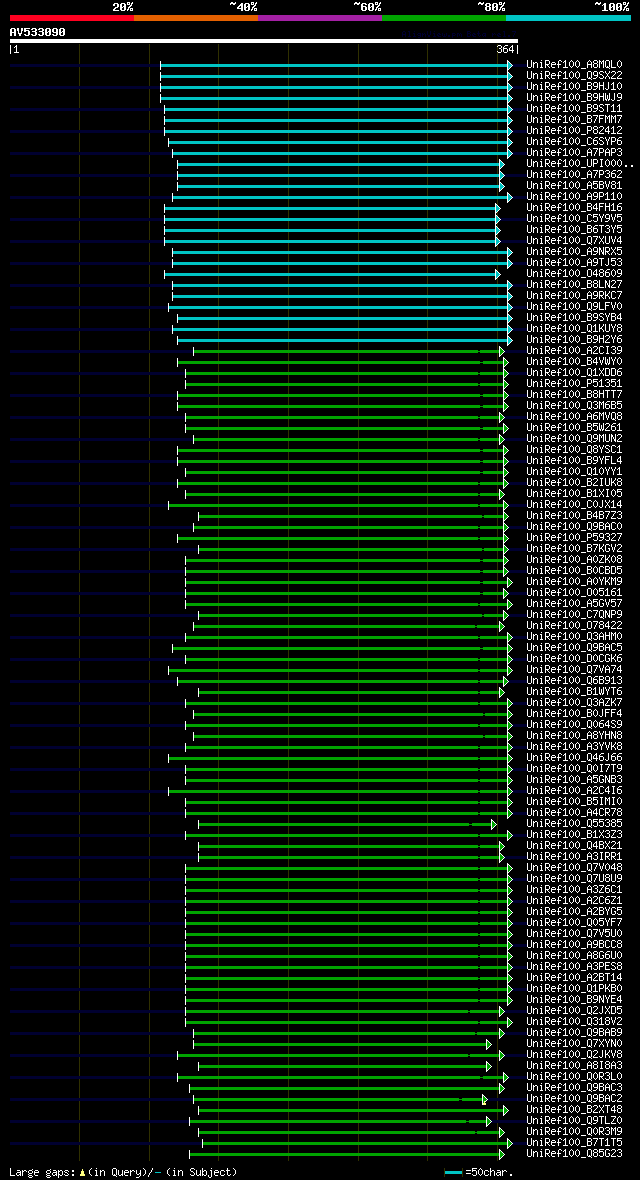The height and width of the screenshot is (1180, 640).
Task: Select the UniRef100_A2CI39 label
Action: (574, 350)
